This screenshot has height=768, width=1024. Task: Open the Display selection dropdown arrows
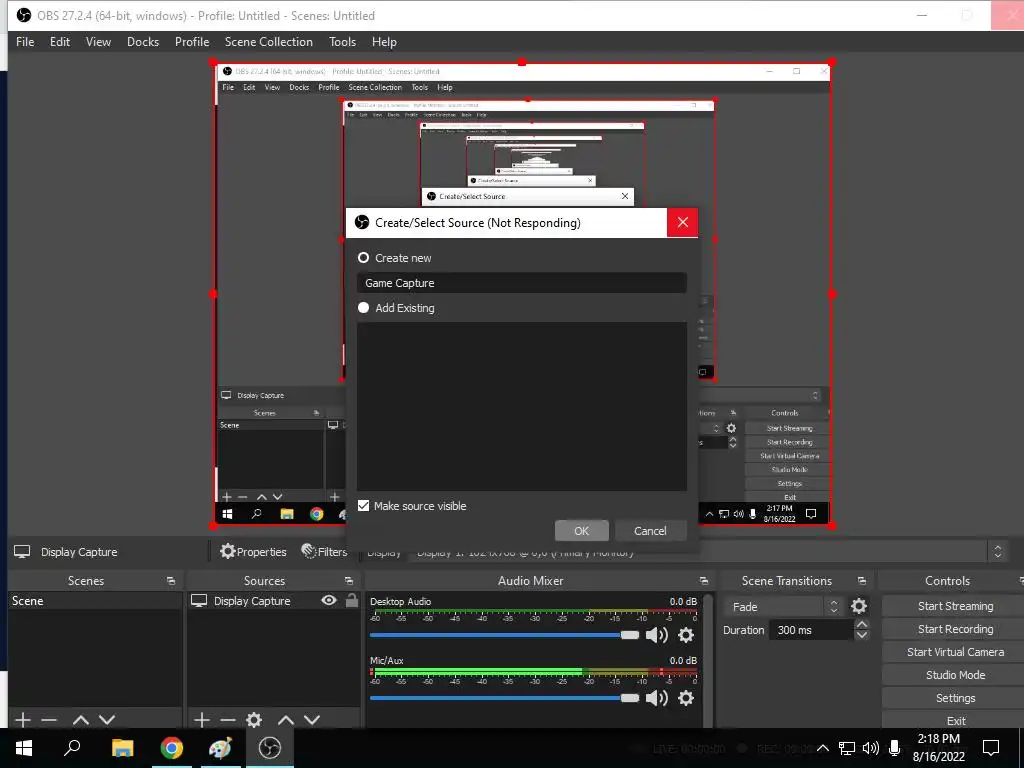click(x=997, y=552)
